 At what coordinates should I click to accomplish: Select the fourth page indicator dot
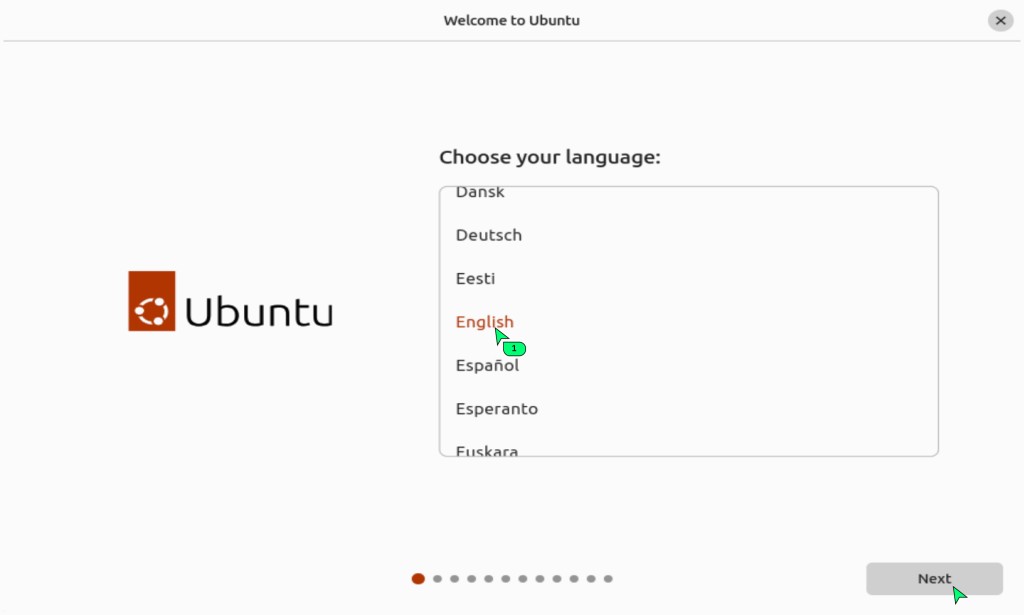point(471,578)
